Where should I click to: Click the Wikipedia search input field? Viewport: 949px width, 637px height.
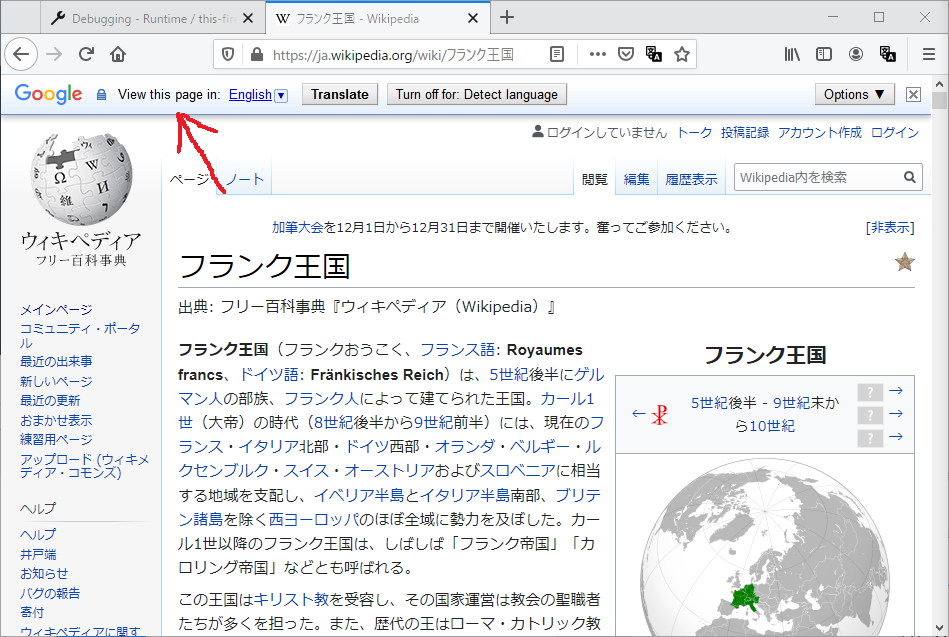[818, 177]
